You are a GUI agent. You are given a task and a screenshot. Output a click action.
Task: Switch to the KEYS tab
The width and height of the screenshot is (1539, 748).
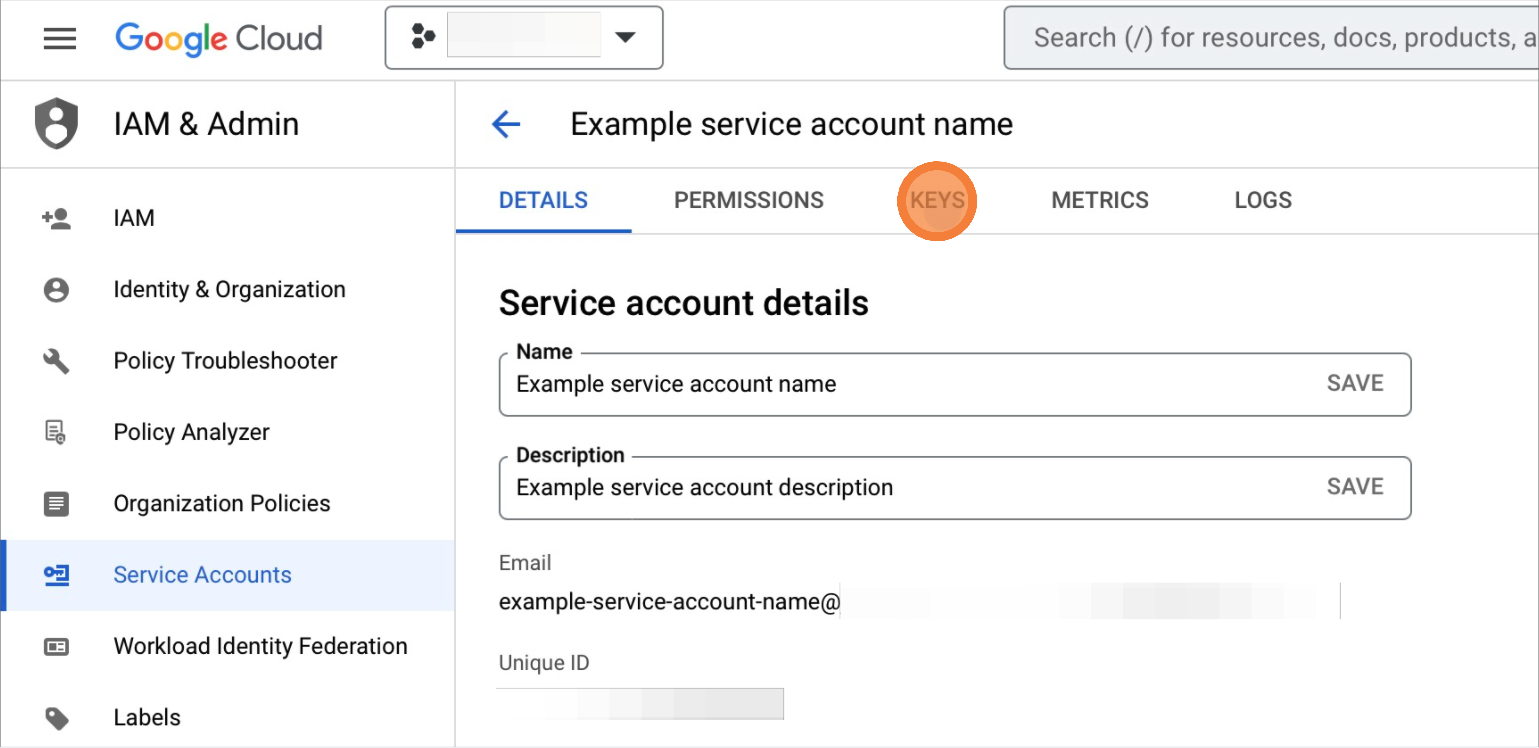pyautogui.click(x=936, y=200)
